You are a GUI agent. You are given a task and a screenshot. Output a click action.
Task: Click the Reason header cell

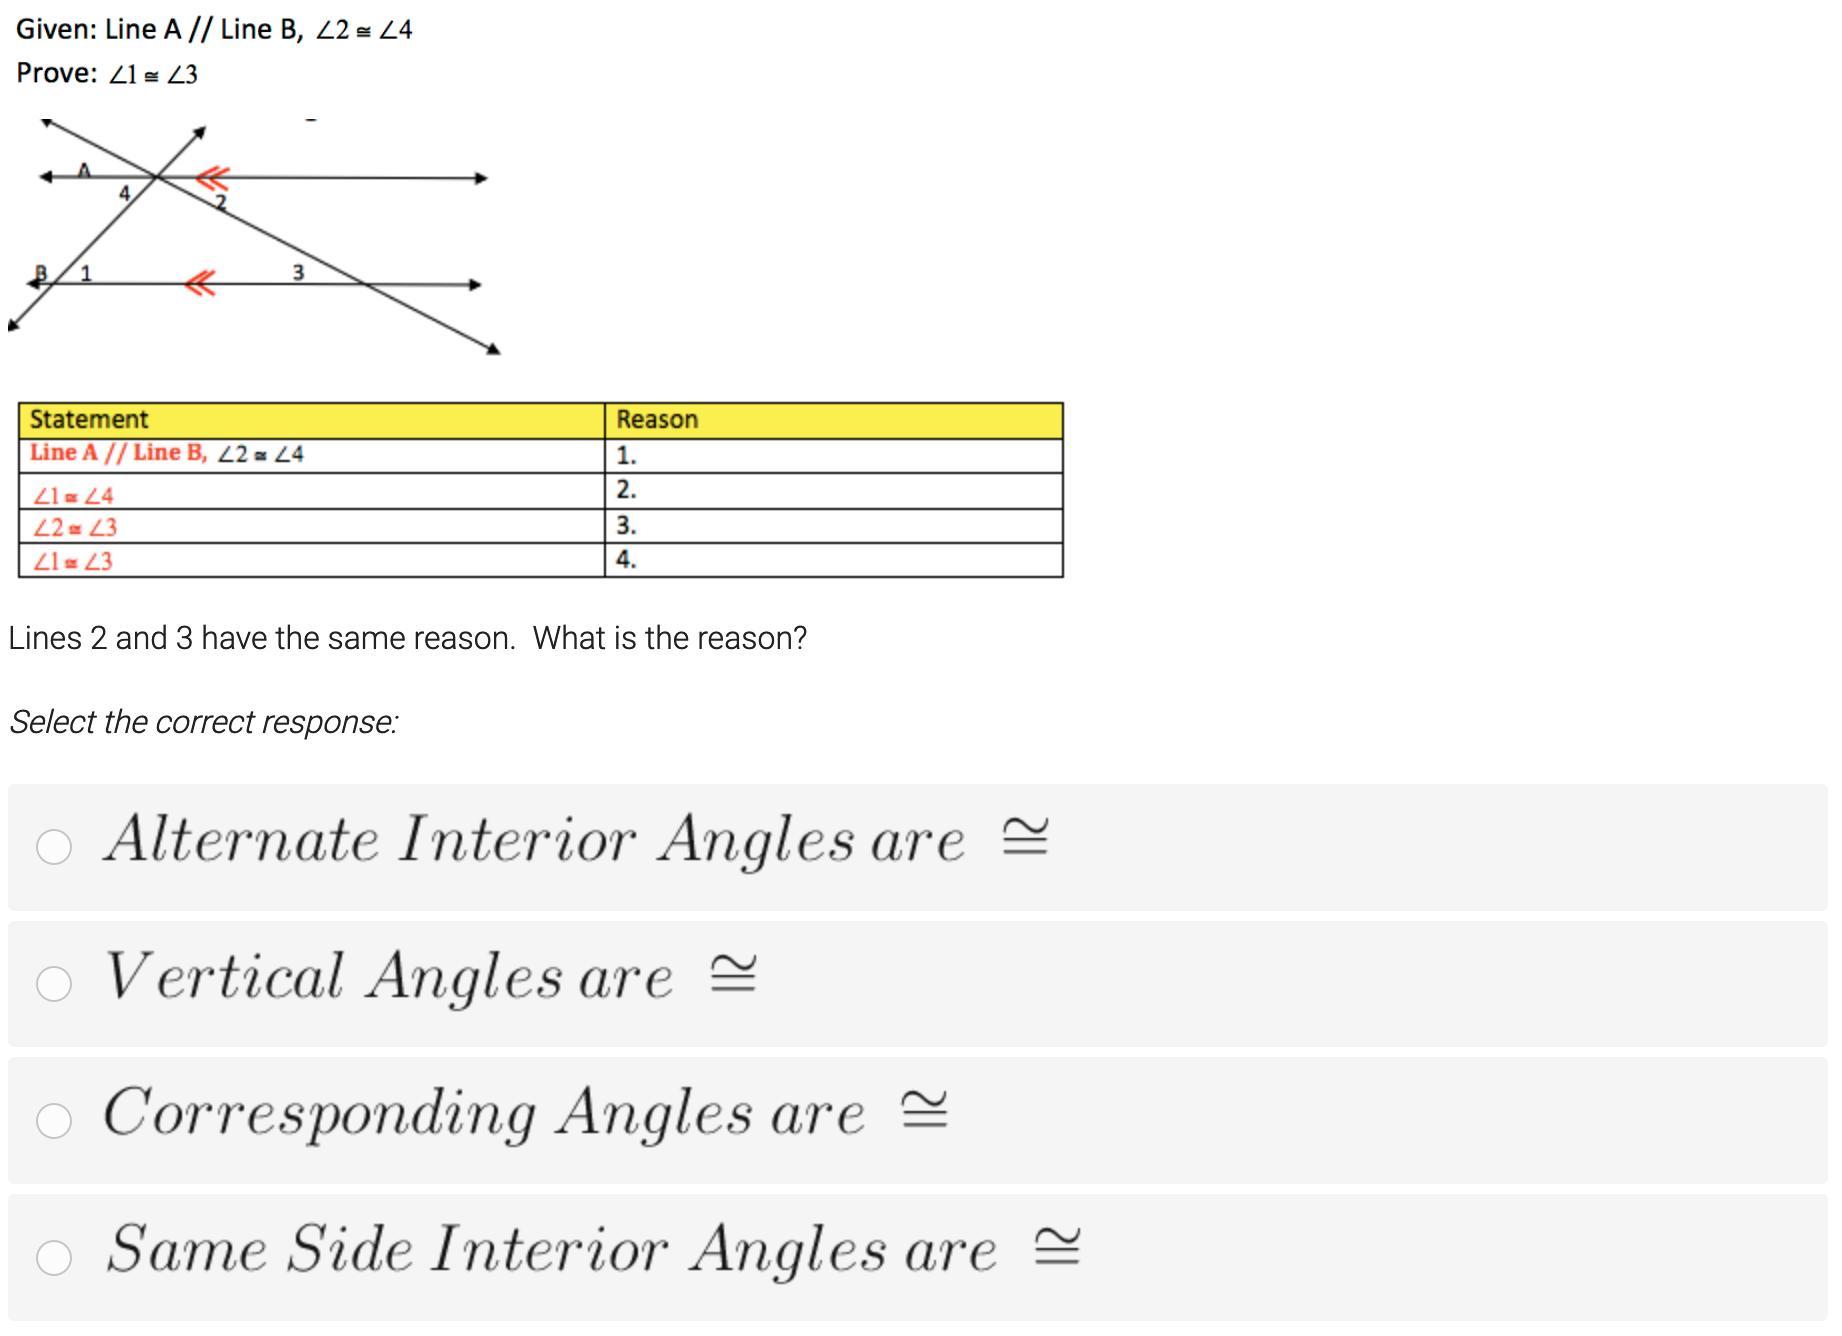[x=833, y=420]
